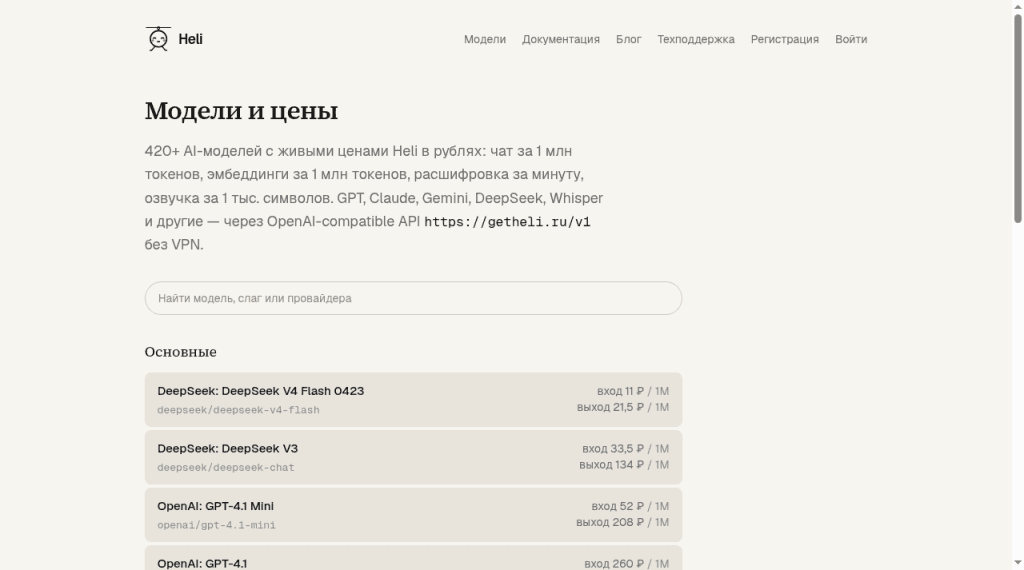This screenshot has height=570, width=1024.
Task: Open the DeepSeek V4 Flash 0423 card
Action: [x=413, y=400]
